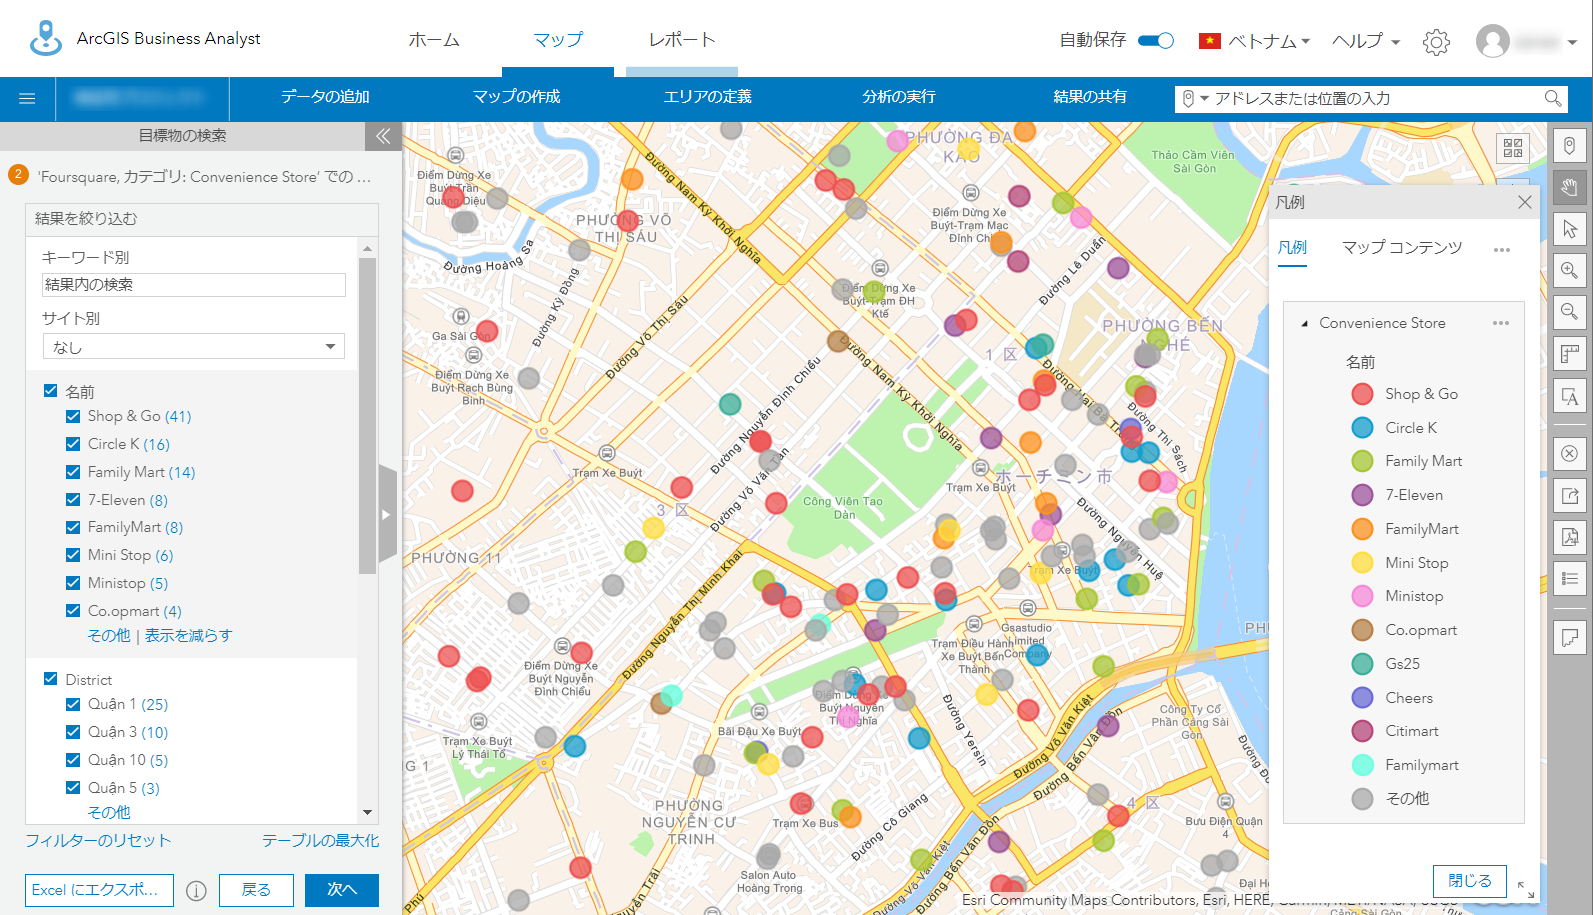1593x915 pixels.
Task: Open the マップの作成 menu
Action: [x=516, y=97]
